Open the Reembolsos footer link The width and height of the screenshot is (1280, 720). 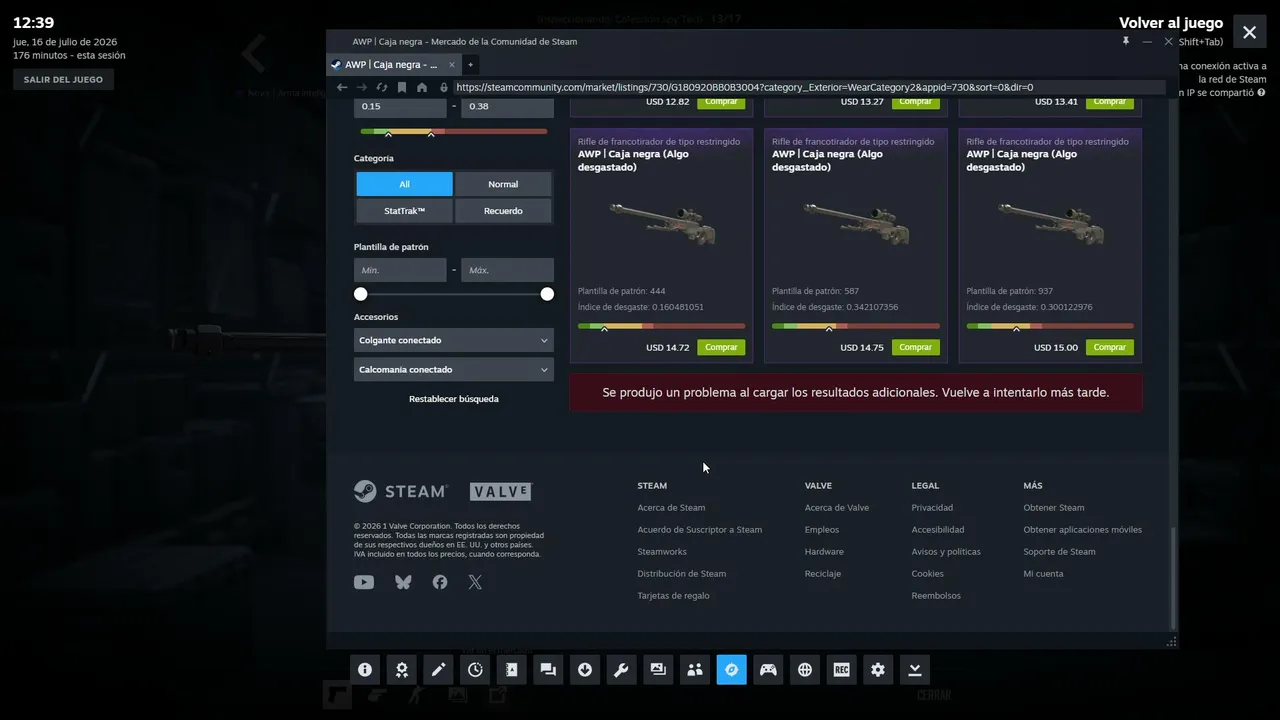click(936, 596)
